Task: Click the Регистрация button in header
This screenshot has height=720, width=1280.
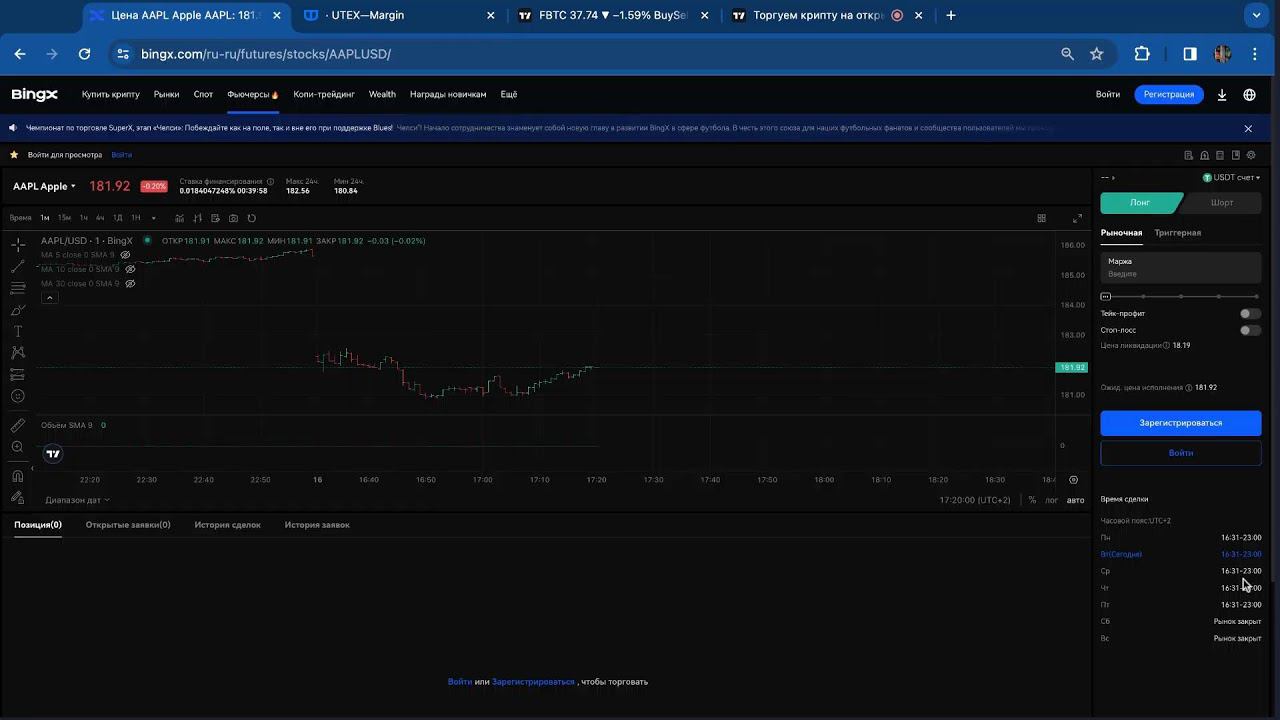Action: pyautogui.click(x=1169, y=94)
